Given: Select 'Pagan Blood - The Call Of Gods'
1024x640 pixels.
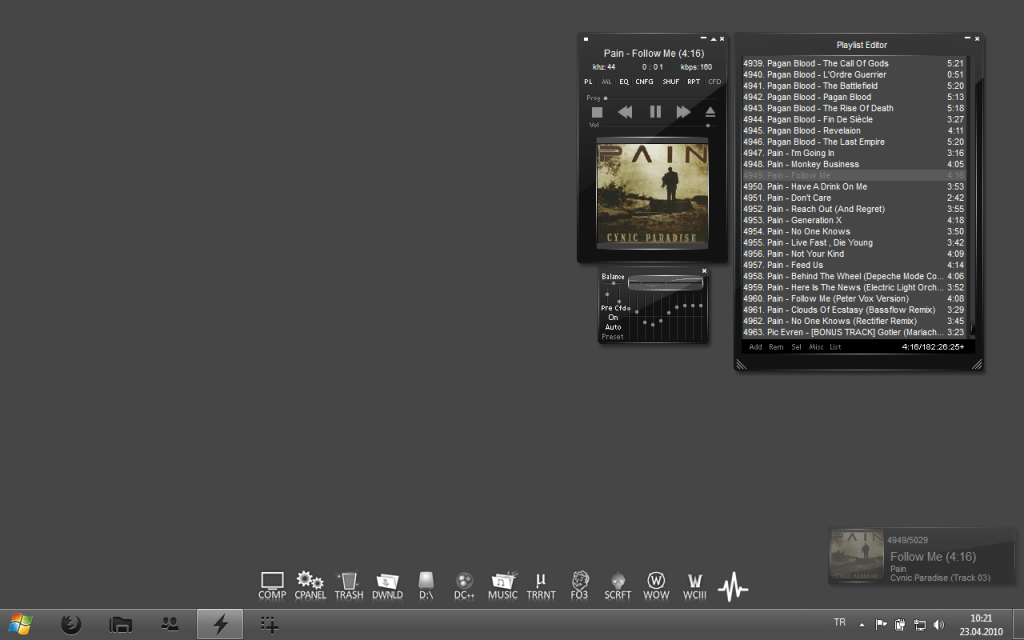Looking at the screenshot, I should [x=854, y=63].
